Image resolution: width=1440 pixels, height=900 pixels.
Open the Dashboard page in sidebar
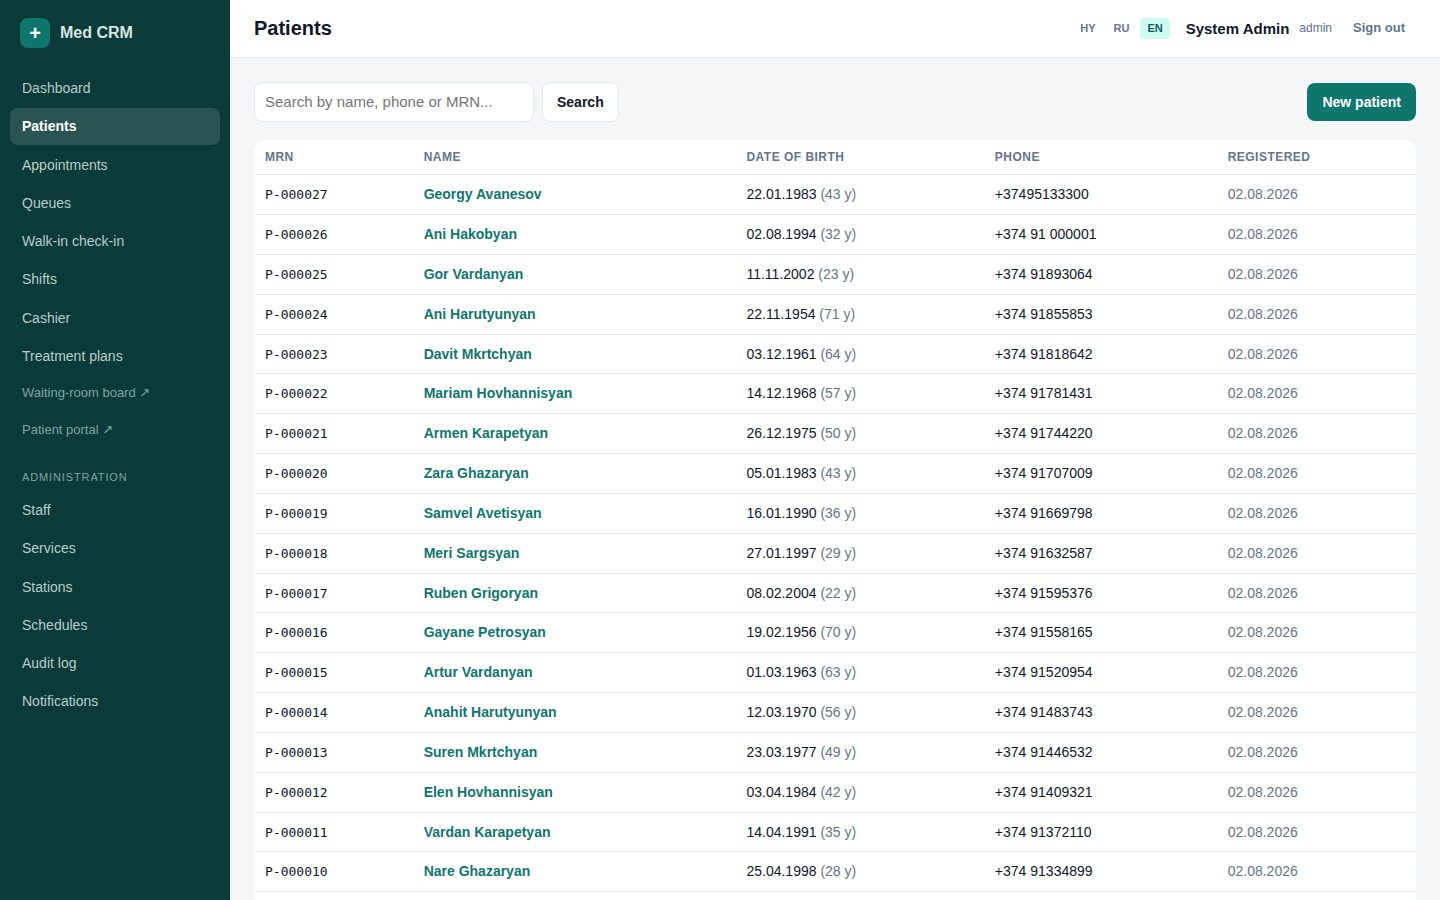(115, 88)
